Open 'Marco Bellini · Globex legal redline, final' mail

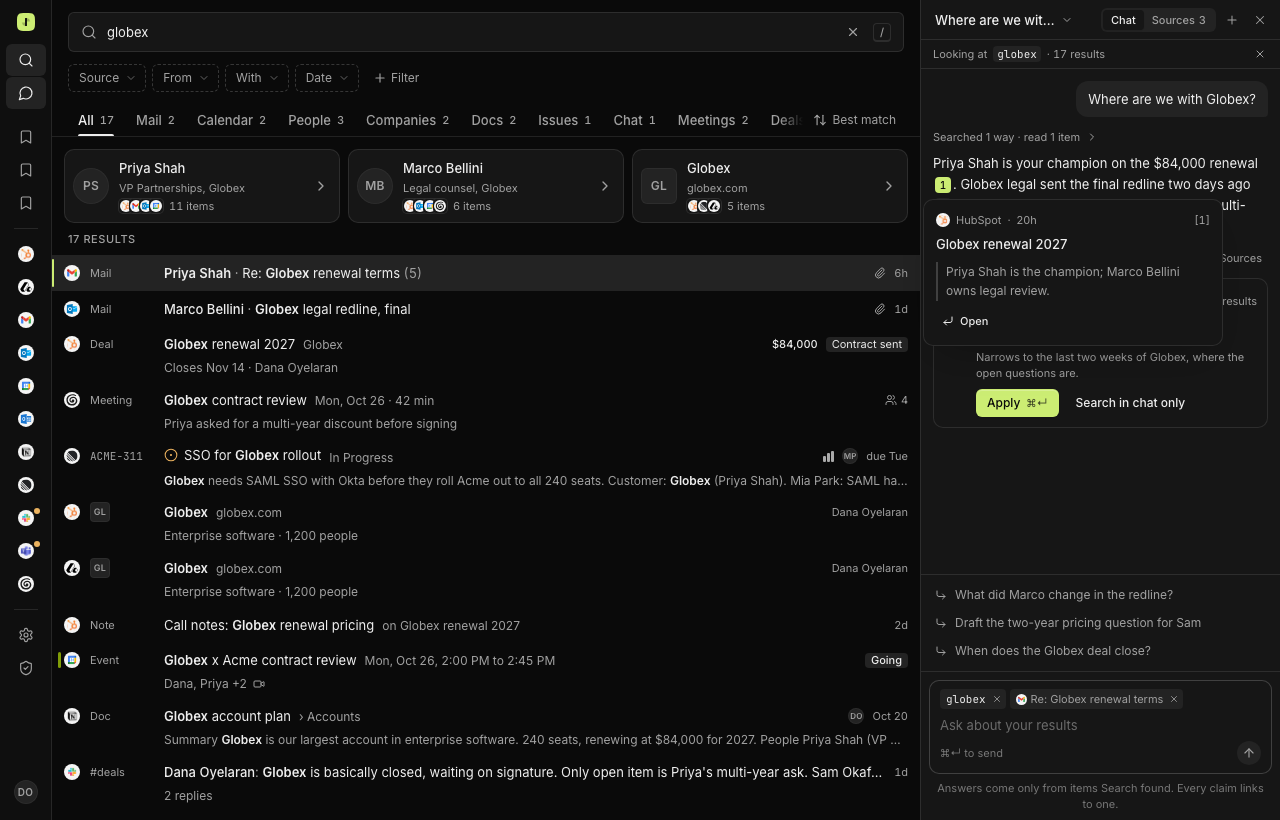tap(486, 309)
